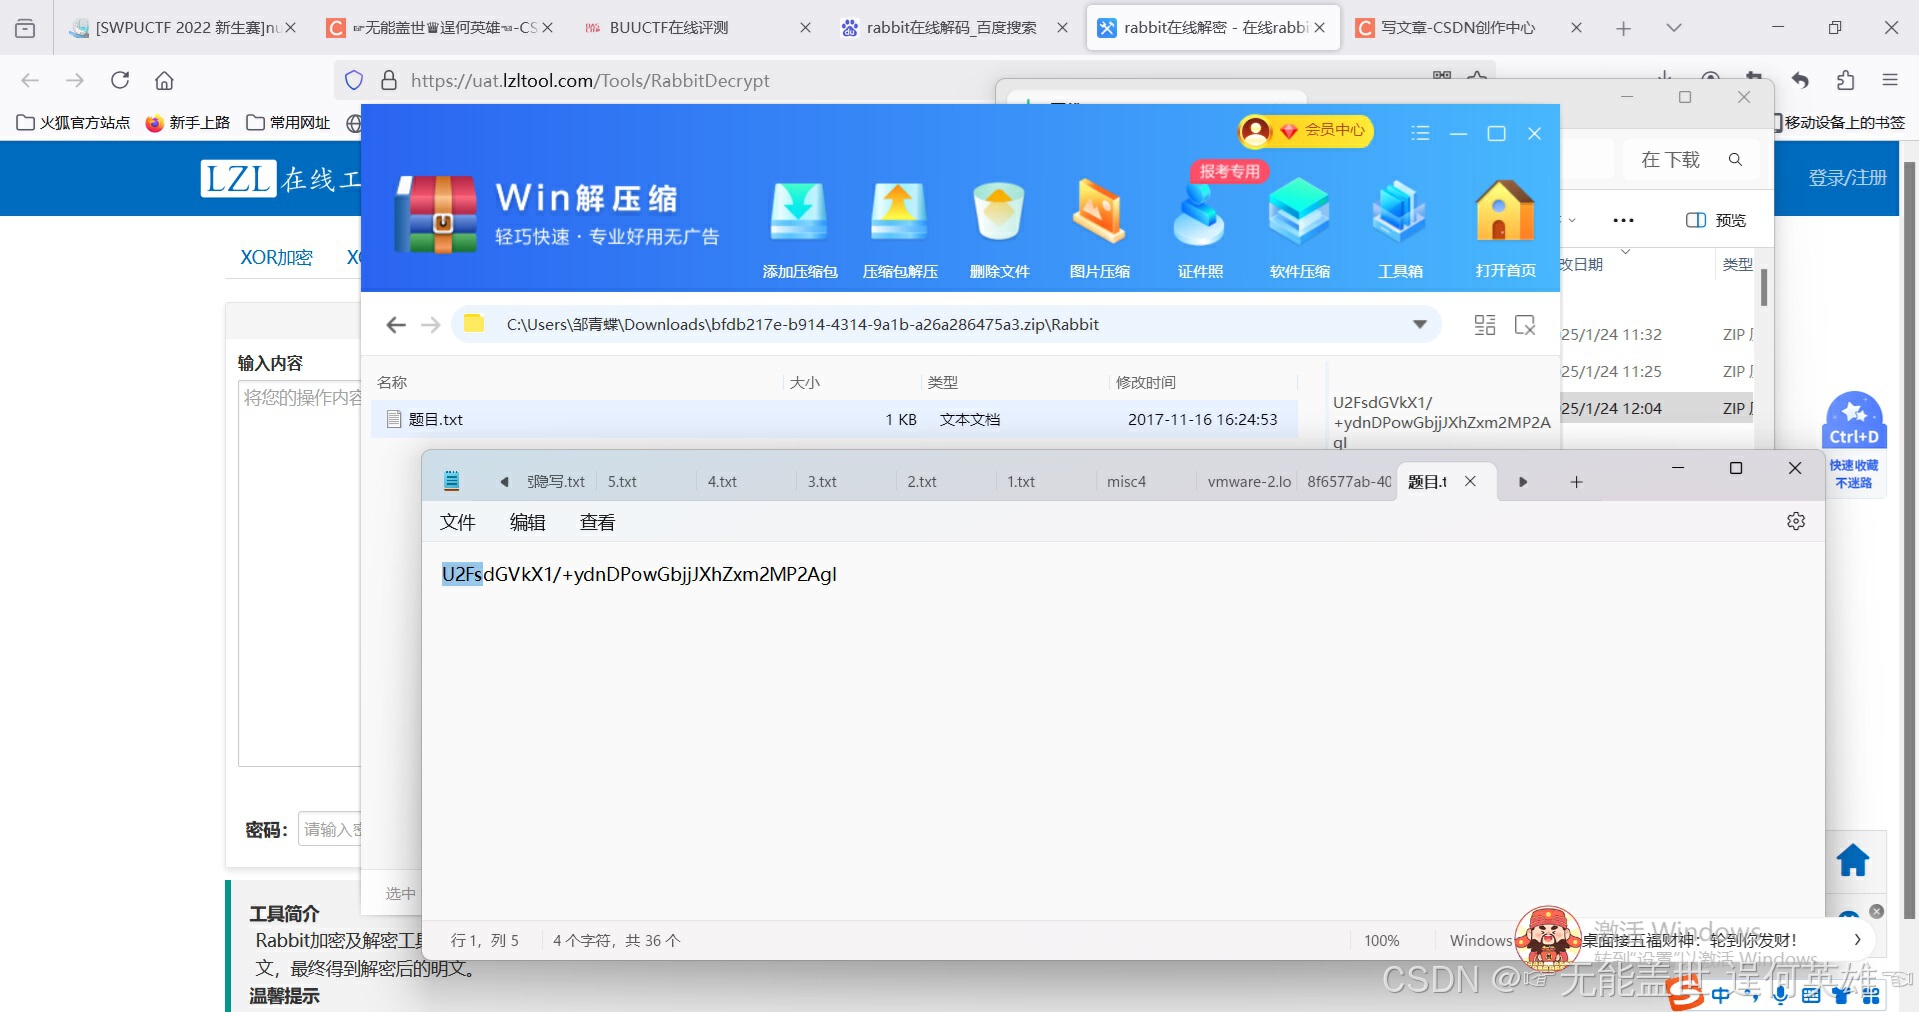Go to Firefox home page
Viewport: 1919px width, 1012px height.
click(164, 80)
